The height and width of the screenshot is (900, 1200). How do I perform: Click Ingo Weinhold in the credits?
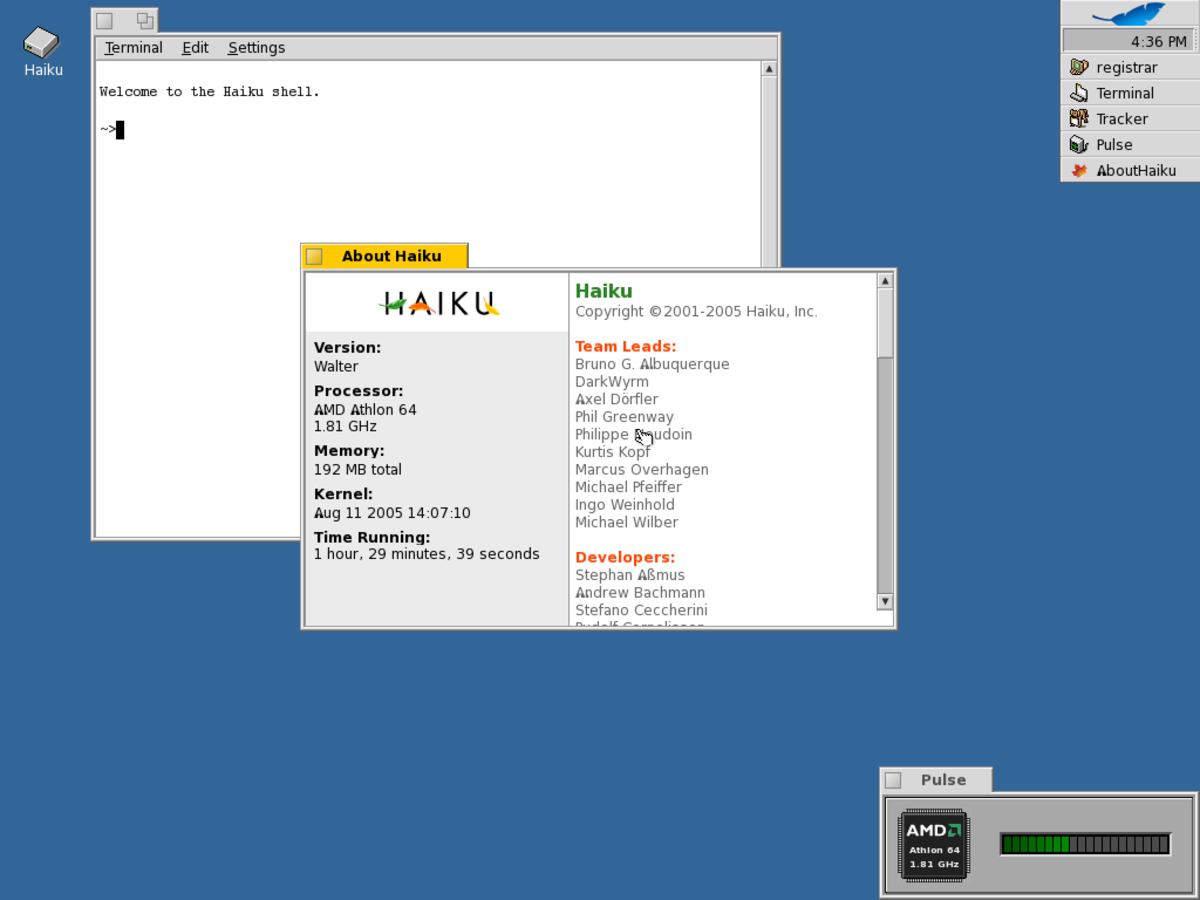click(x=625, y=505)
